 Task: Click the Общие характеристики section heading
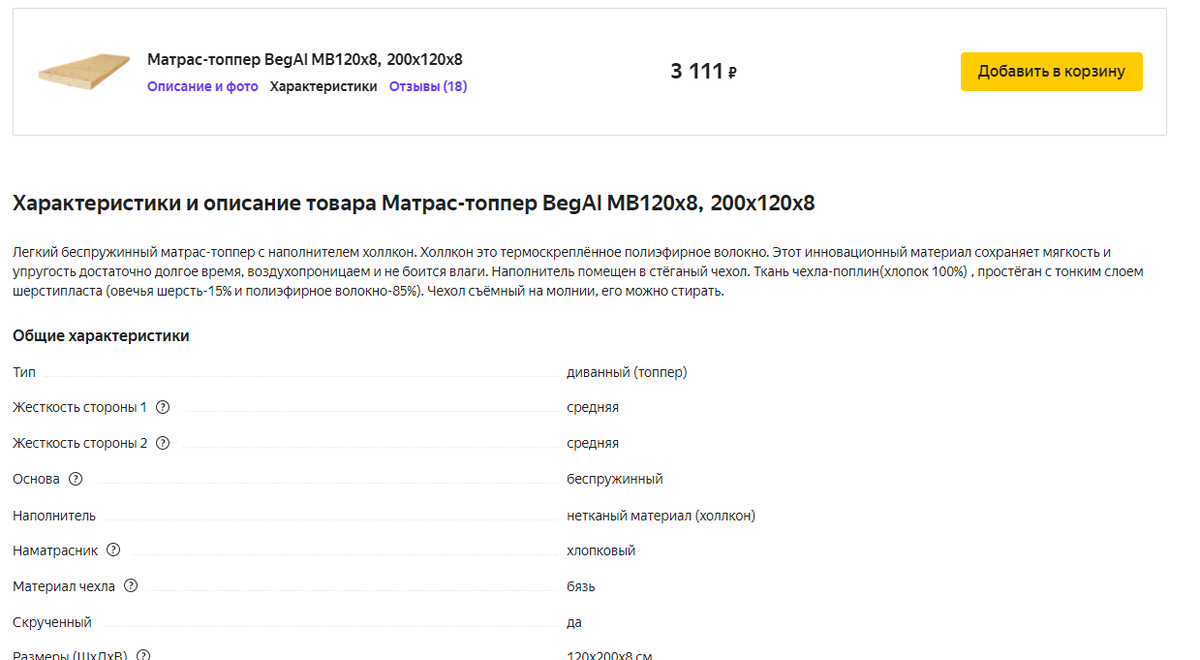coord(101,336)
